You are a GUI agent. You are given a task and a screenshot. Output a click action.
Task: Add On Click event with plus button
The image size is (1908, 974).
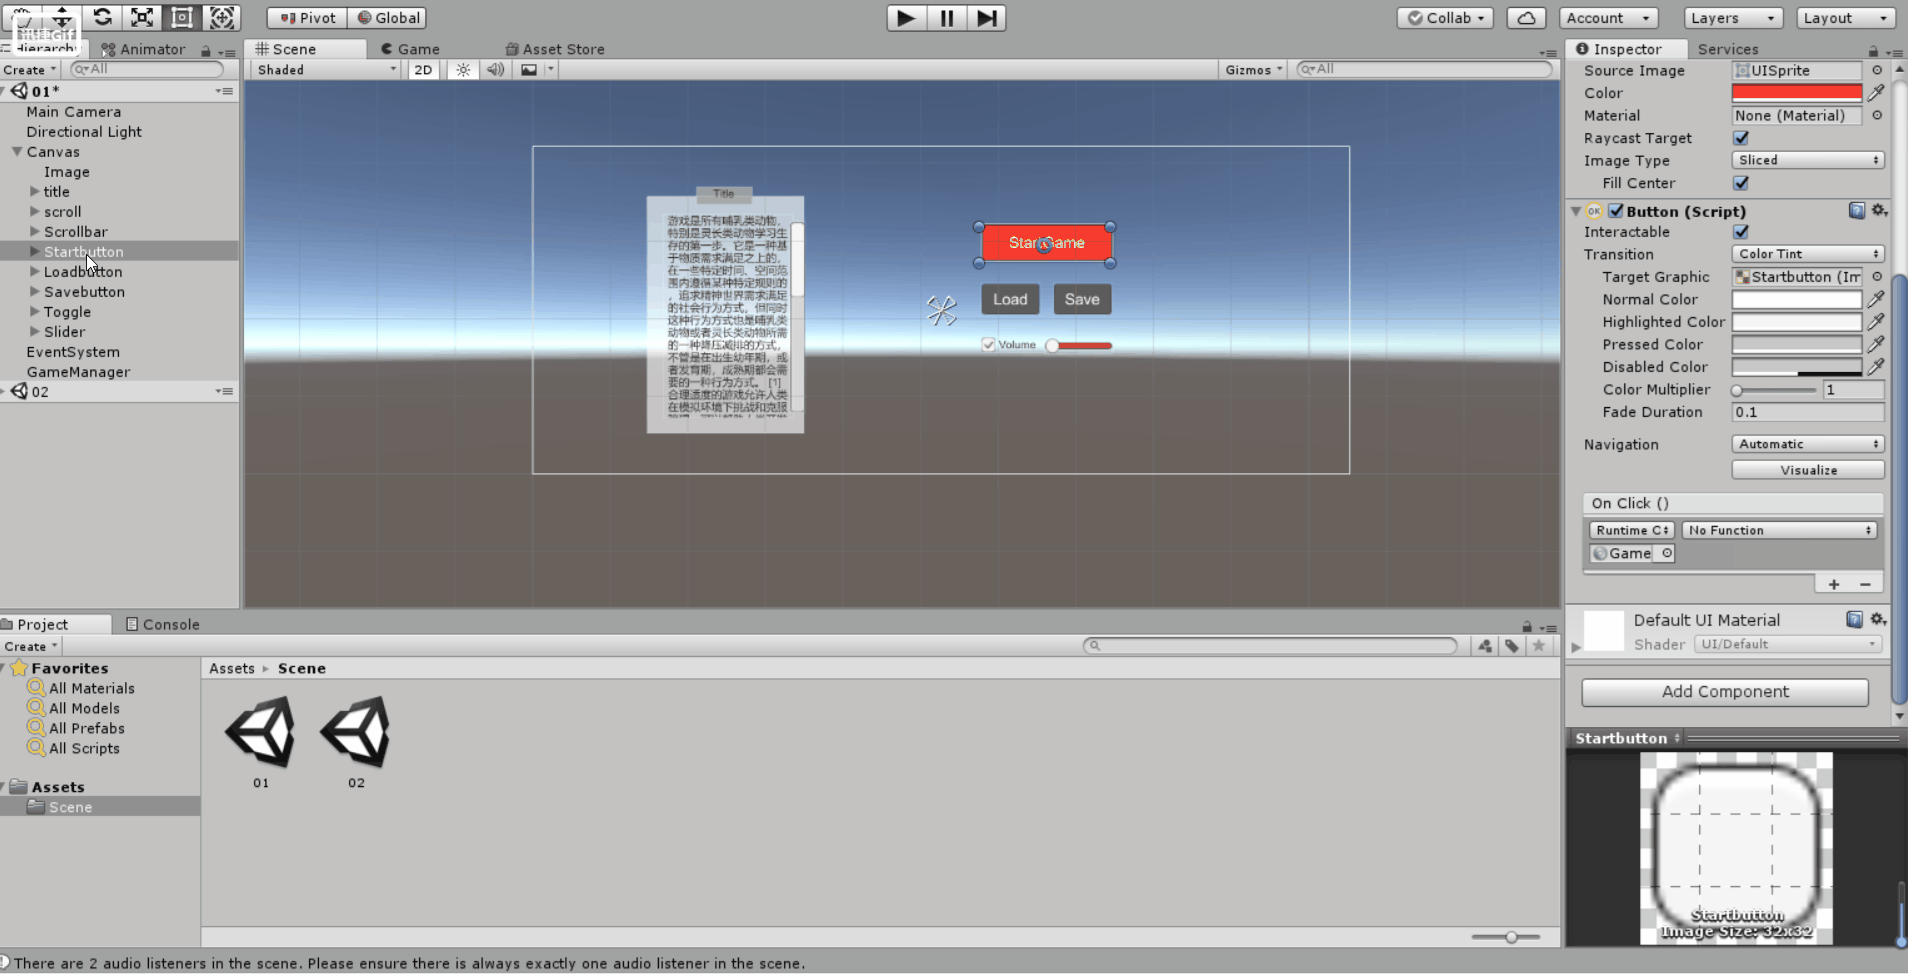1834,584
